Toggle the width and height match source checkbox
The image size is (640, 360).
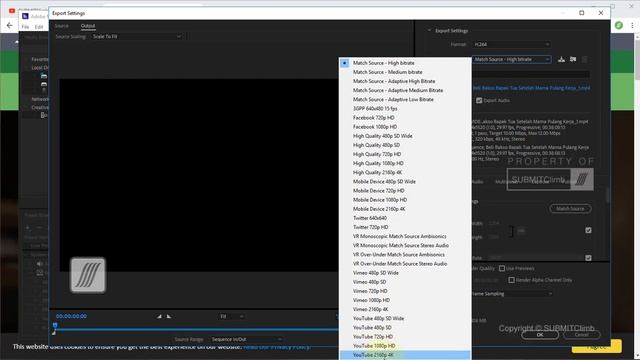point(588,230)
